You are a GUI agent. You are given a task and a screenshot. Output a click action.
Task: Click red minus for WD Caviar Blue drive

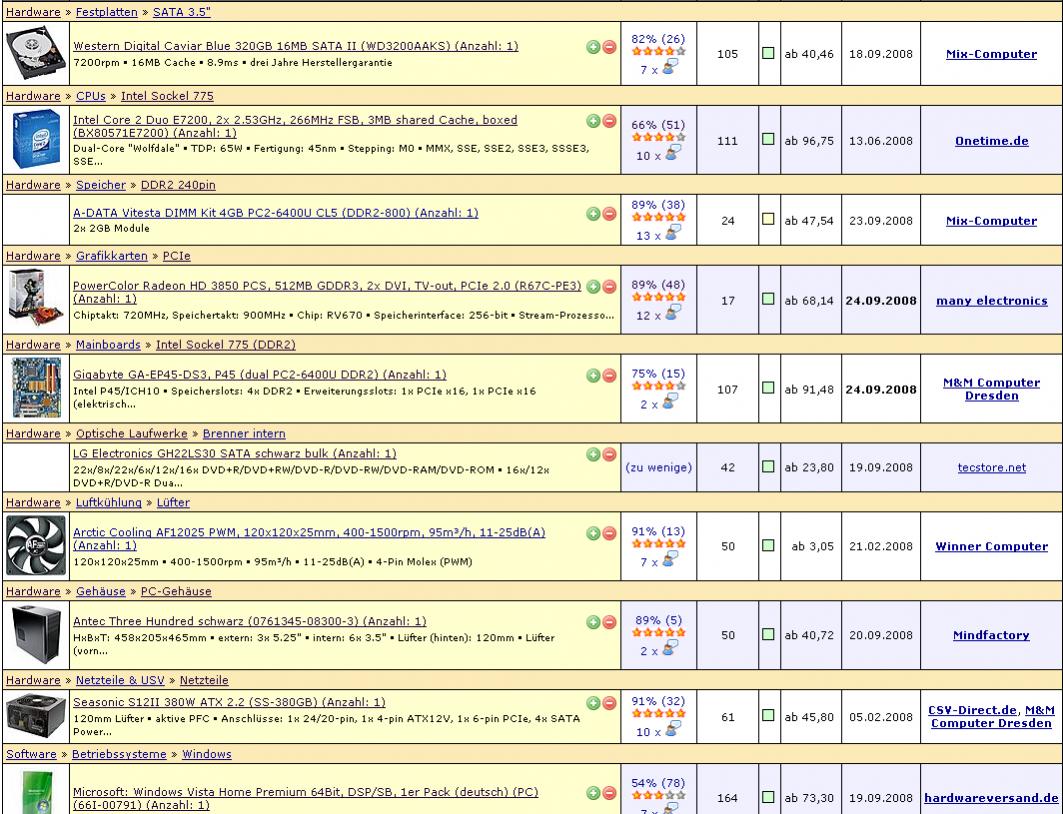coord(609,47)
